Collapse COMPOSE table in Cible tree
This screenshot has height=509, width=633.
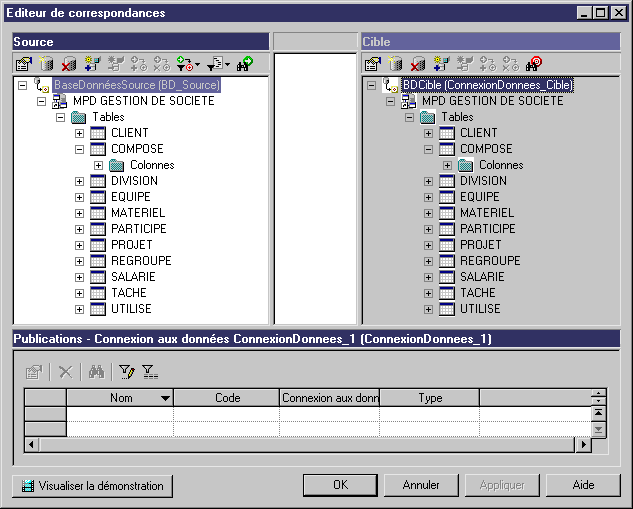pyautogui.click(x=428, y=149)
